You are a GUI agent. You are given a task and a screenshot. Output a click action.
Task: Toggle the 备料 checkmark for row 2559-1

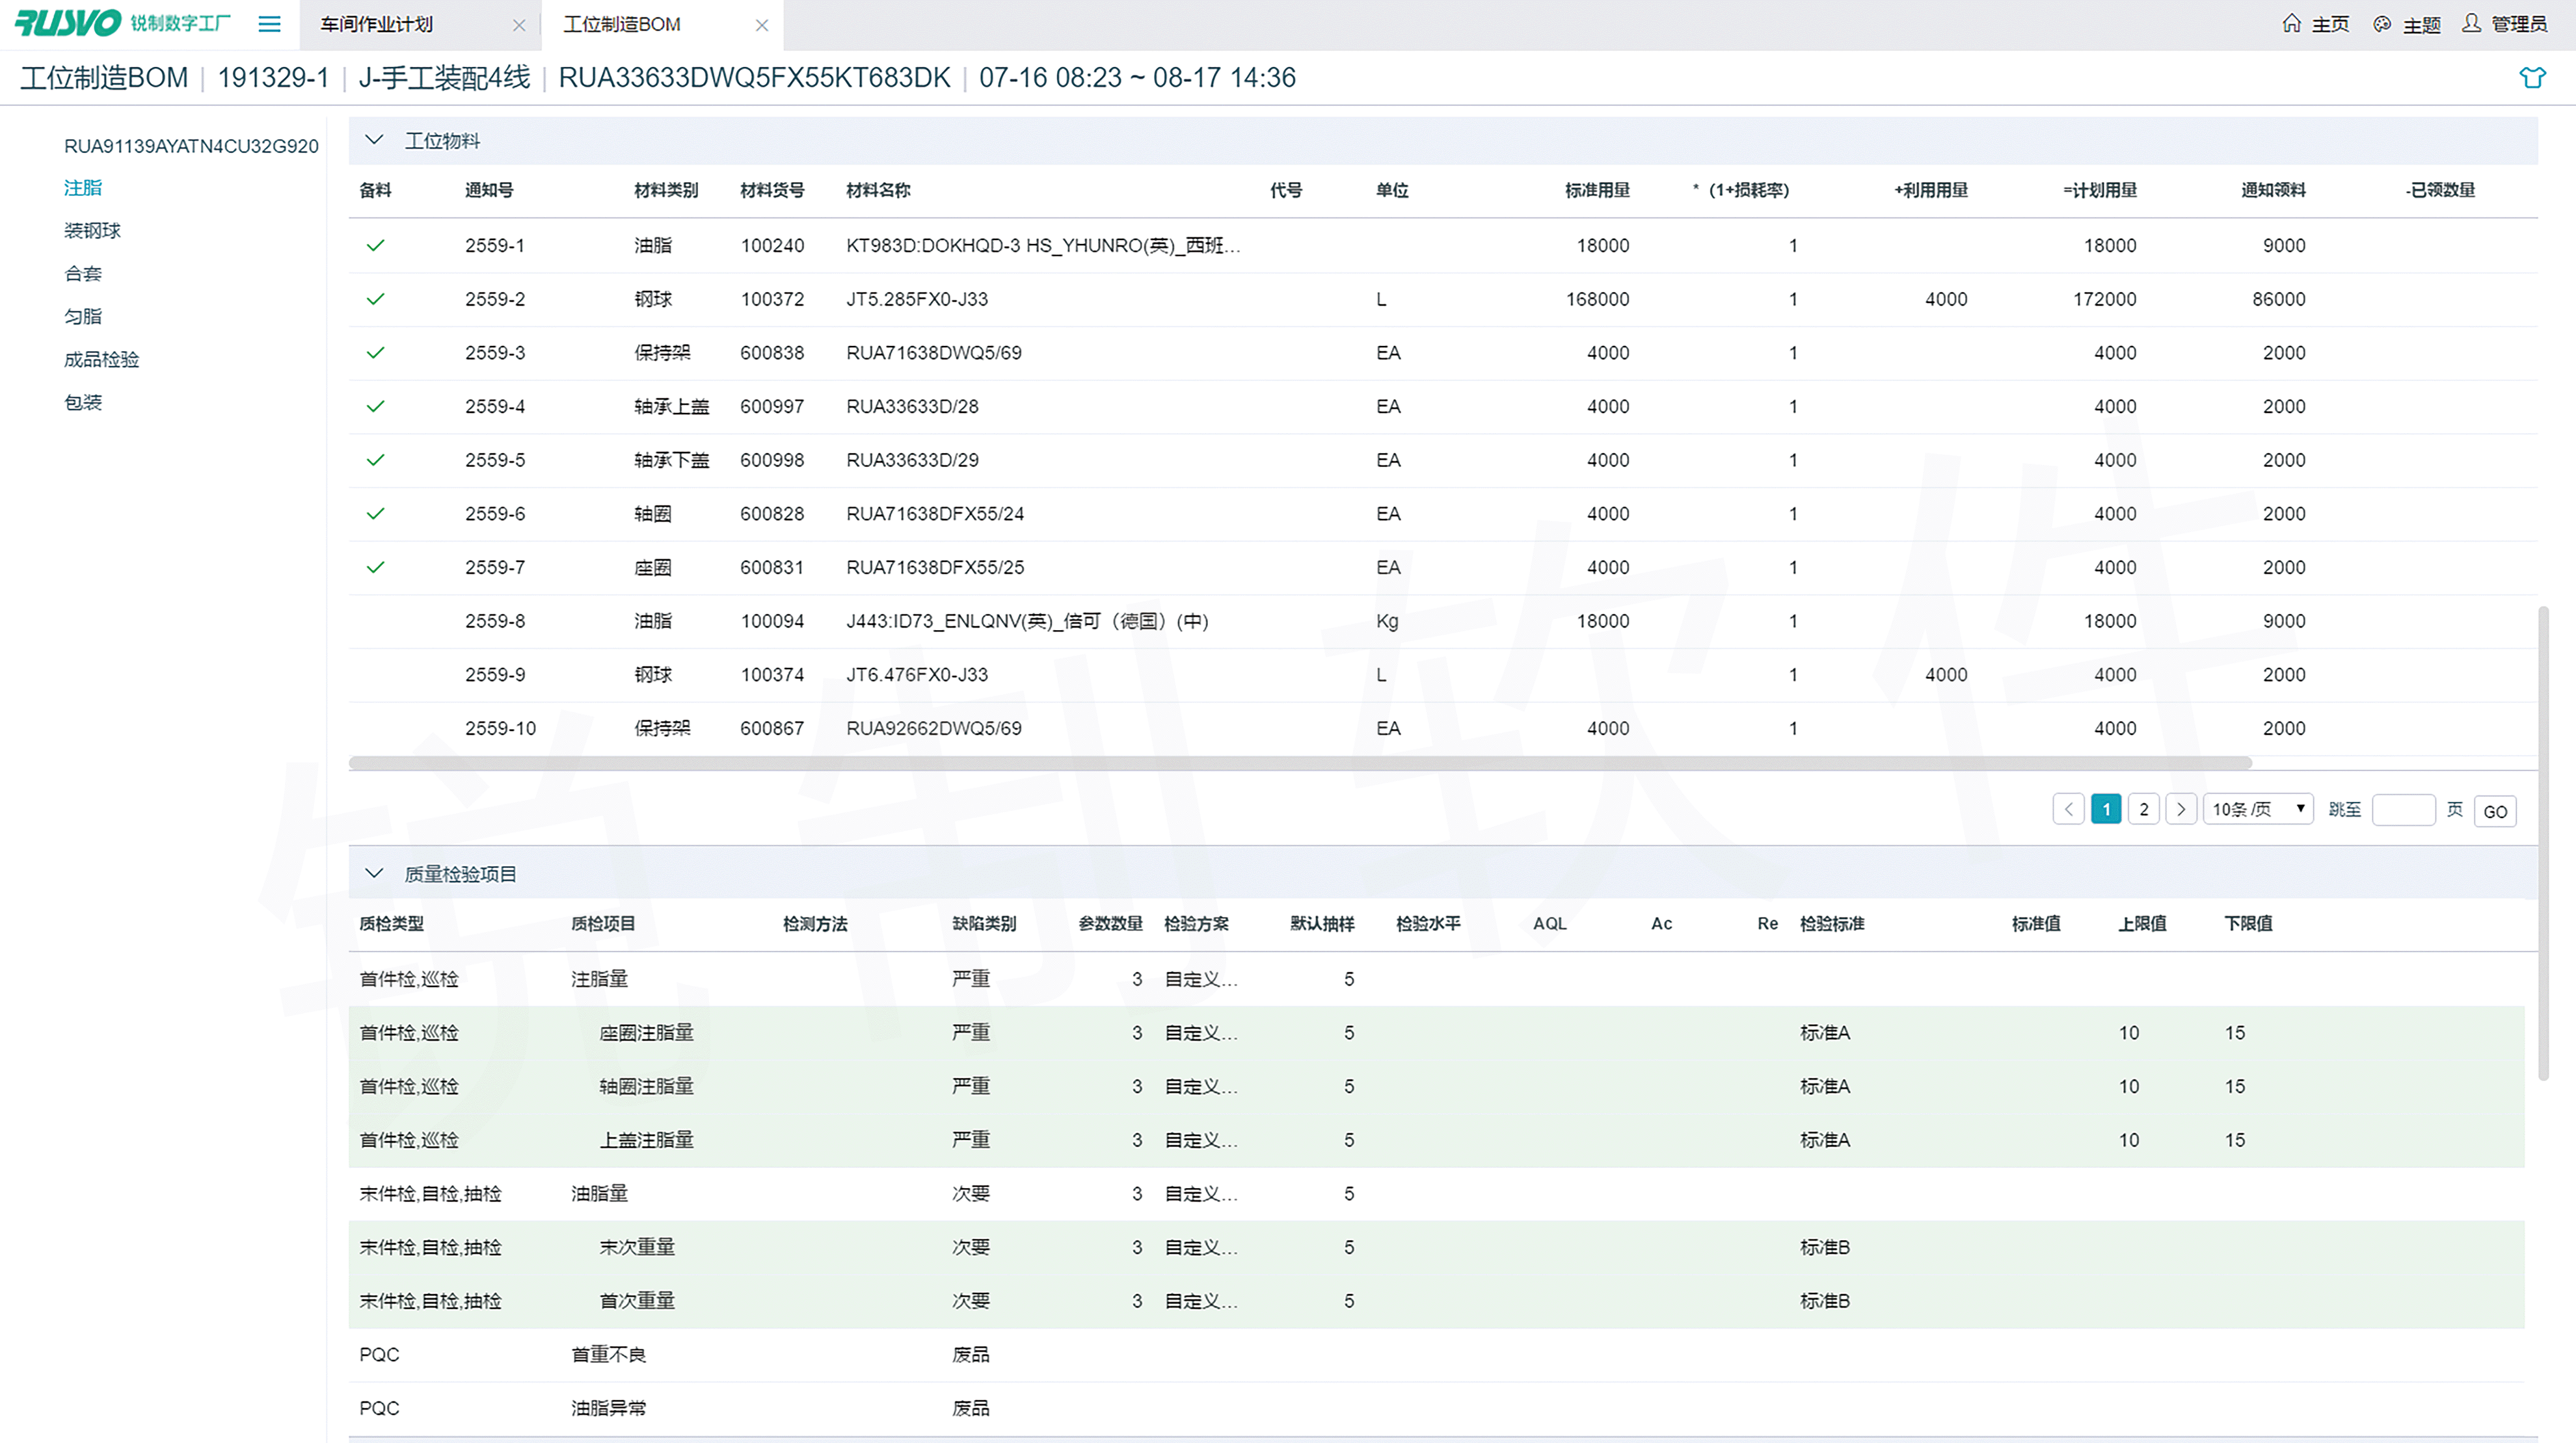(375, 245)
